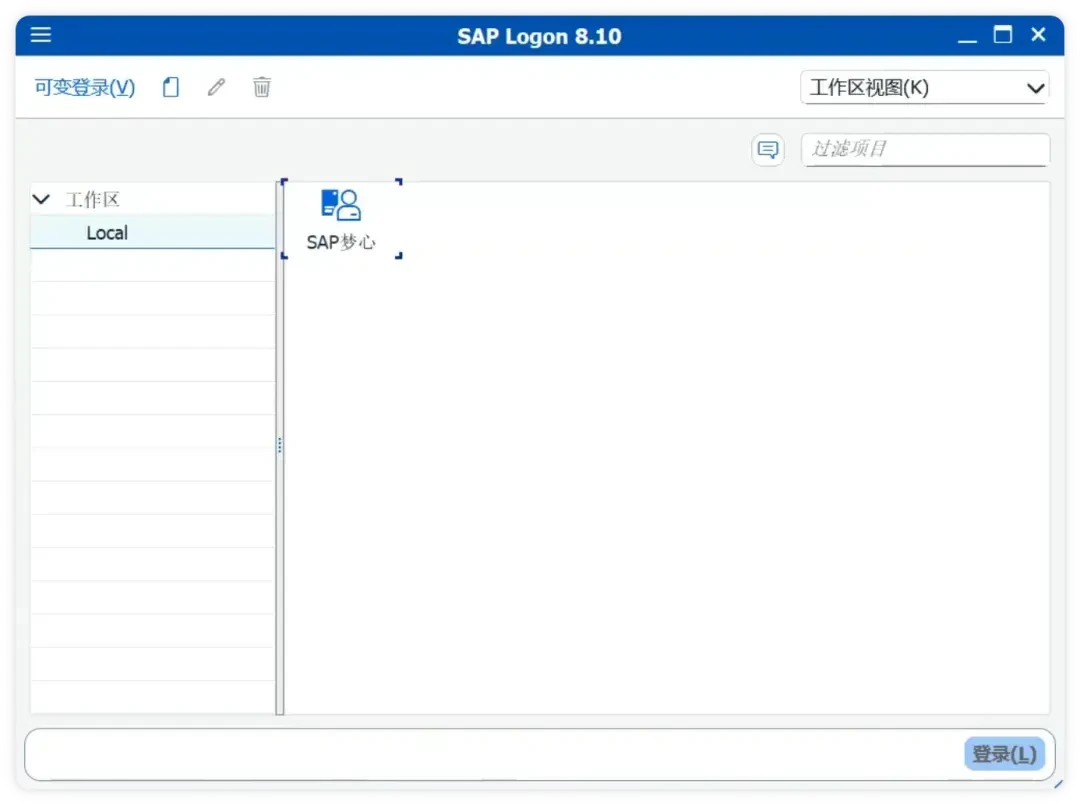Click the 工作区 tree label
The image size is (1080, 805).
92,200
